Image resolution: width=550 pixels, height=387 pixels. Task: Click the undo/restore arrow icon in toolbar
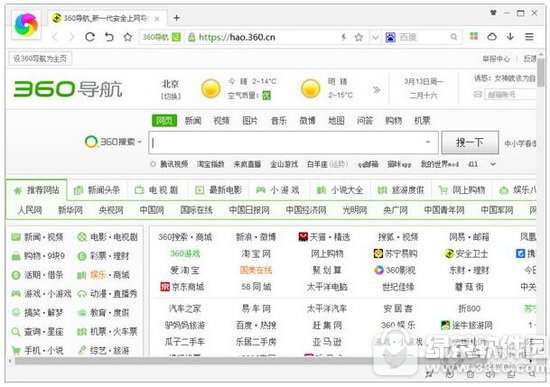pyautogui.click(x=109, y=37)
